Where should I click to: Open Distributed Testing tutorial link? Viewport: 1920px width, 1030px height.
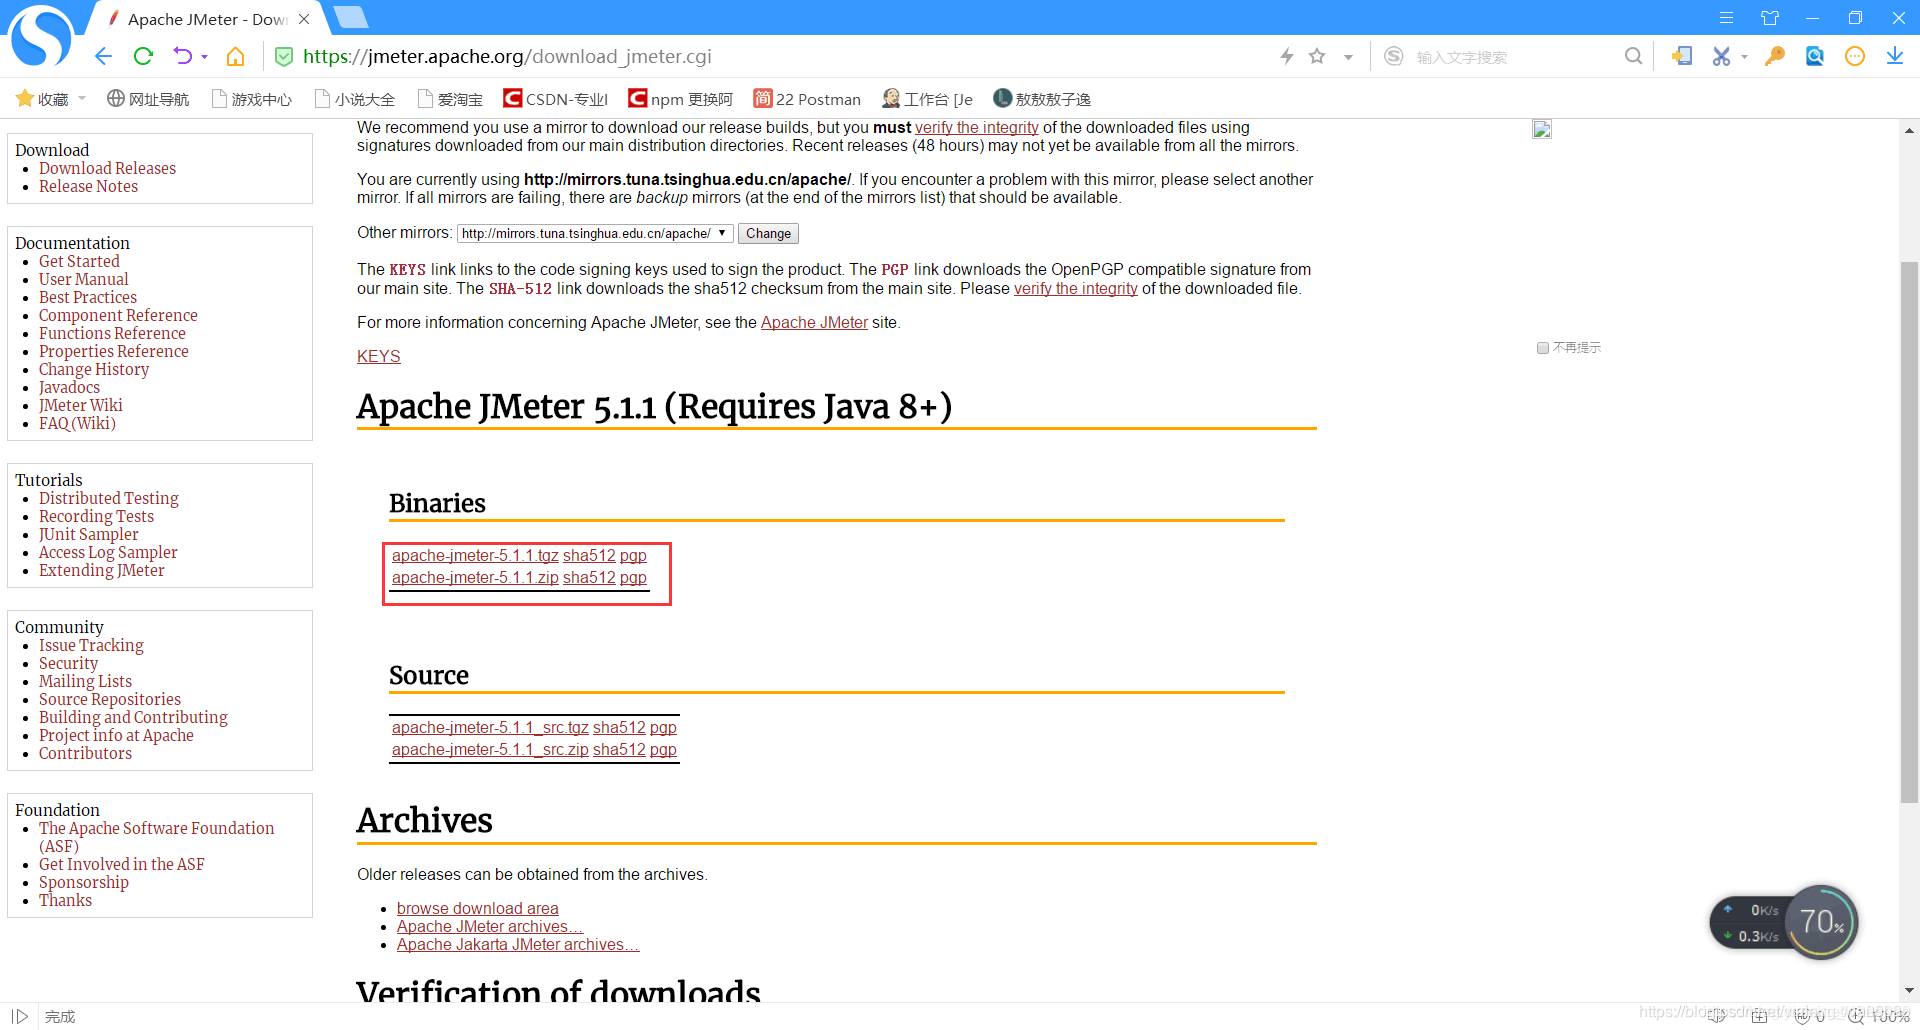tap(109, 498)
